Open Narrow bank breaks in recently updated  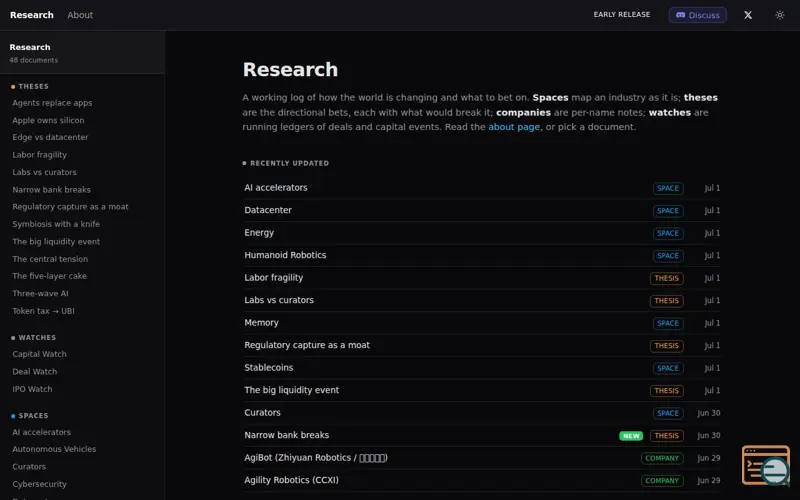tap(482, 435)
